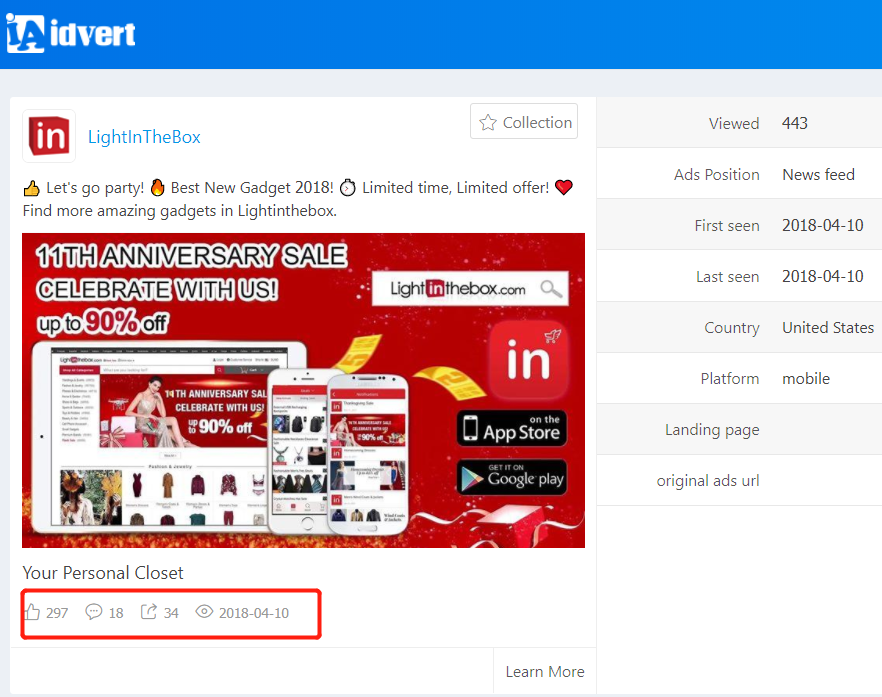Viewport: 882px width, 697px height.
Task: Click the fire emoji in ad text
Action: (x=158, y=187)
